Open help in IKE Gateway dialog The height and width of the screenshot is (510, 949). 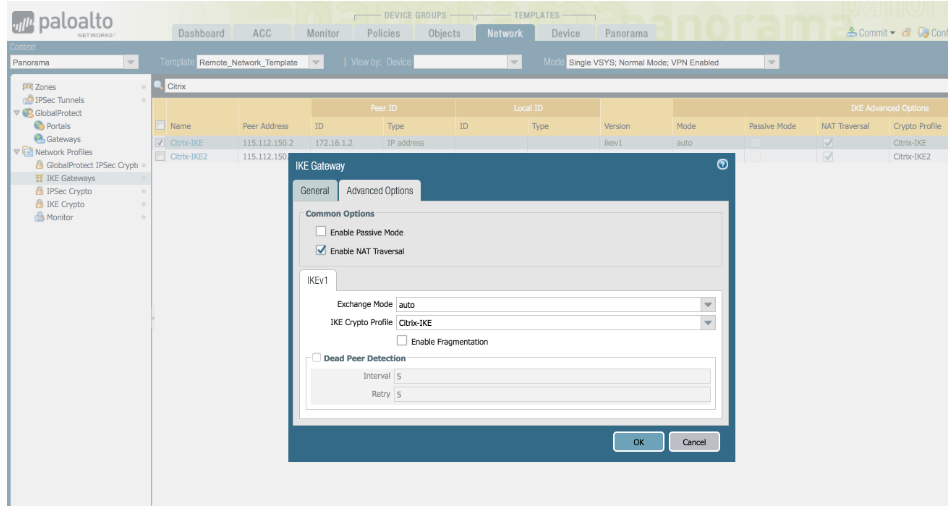722,165
